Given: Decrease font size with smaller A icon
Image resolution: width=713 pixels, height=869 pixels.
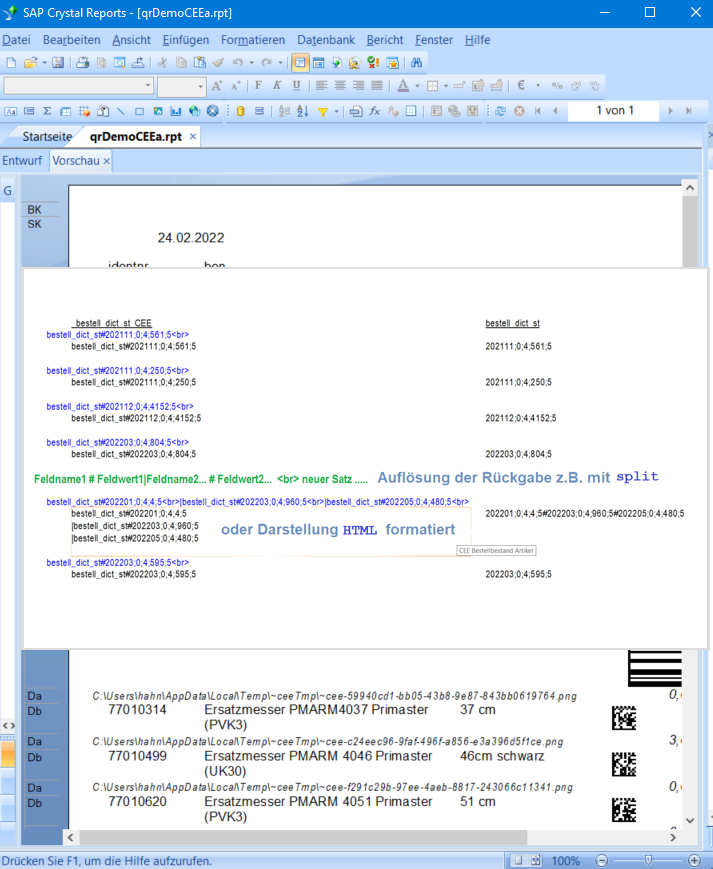Looking at the screenshot, I should 236,86.
